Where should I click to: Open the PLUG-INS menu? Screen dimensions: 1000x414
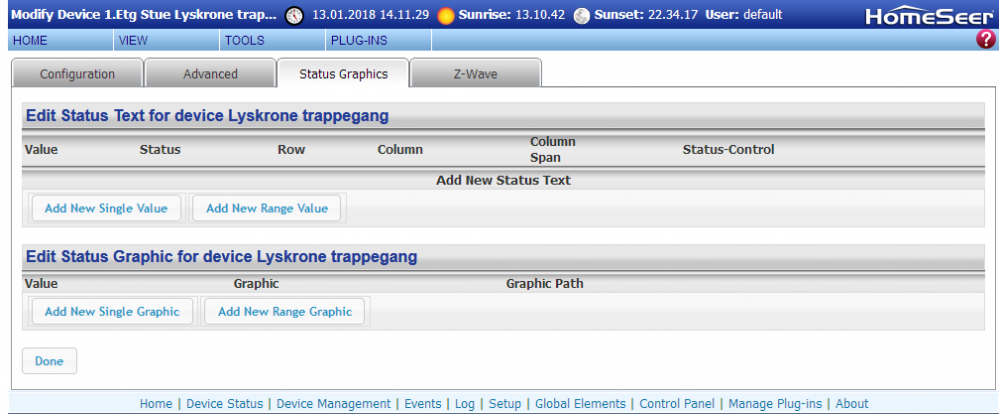pyautogui.click(x=358, y=41)
